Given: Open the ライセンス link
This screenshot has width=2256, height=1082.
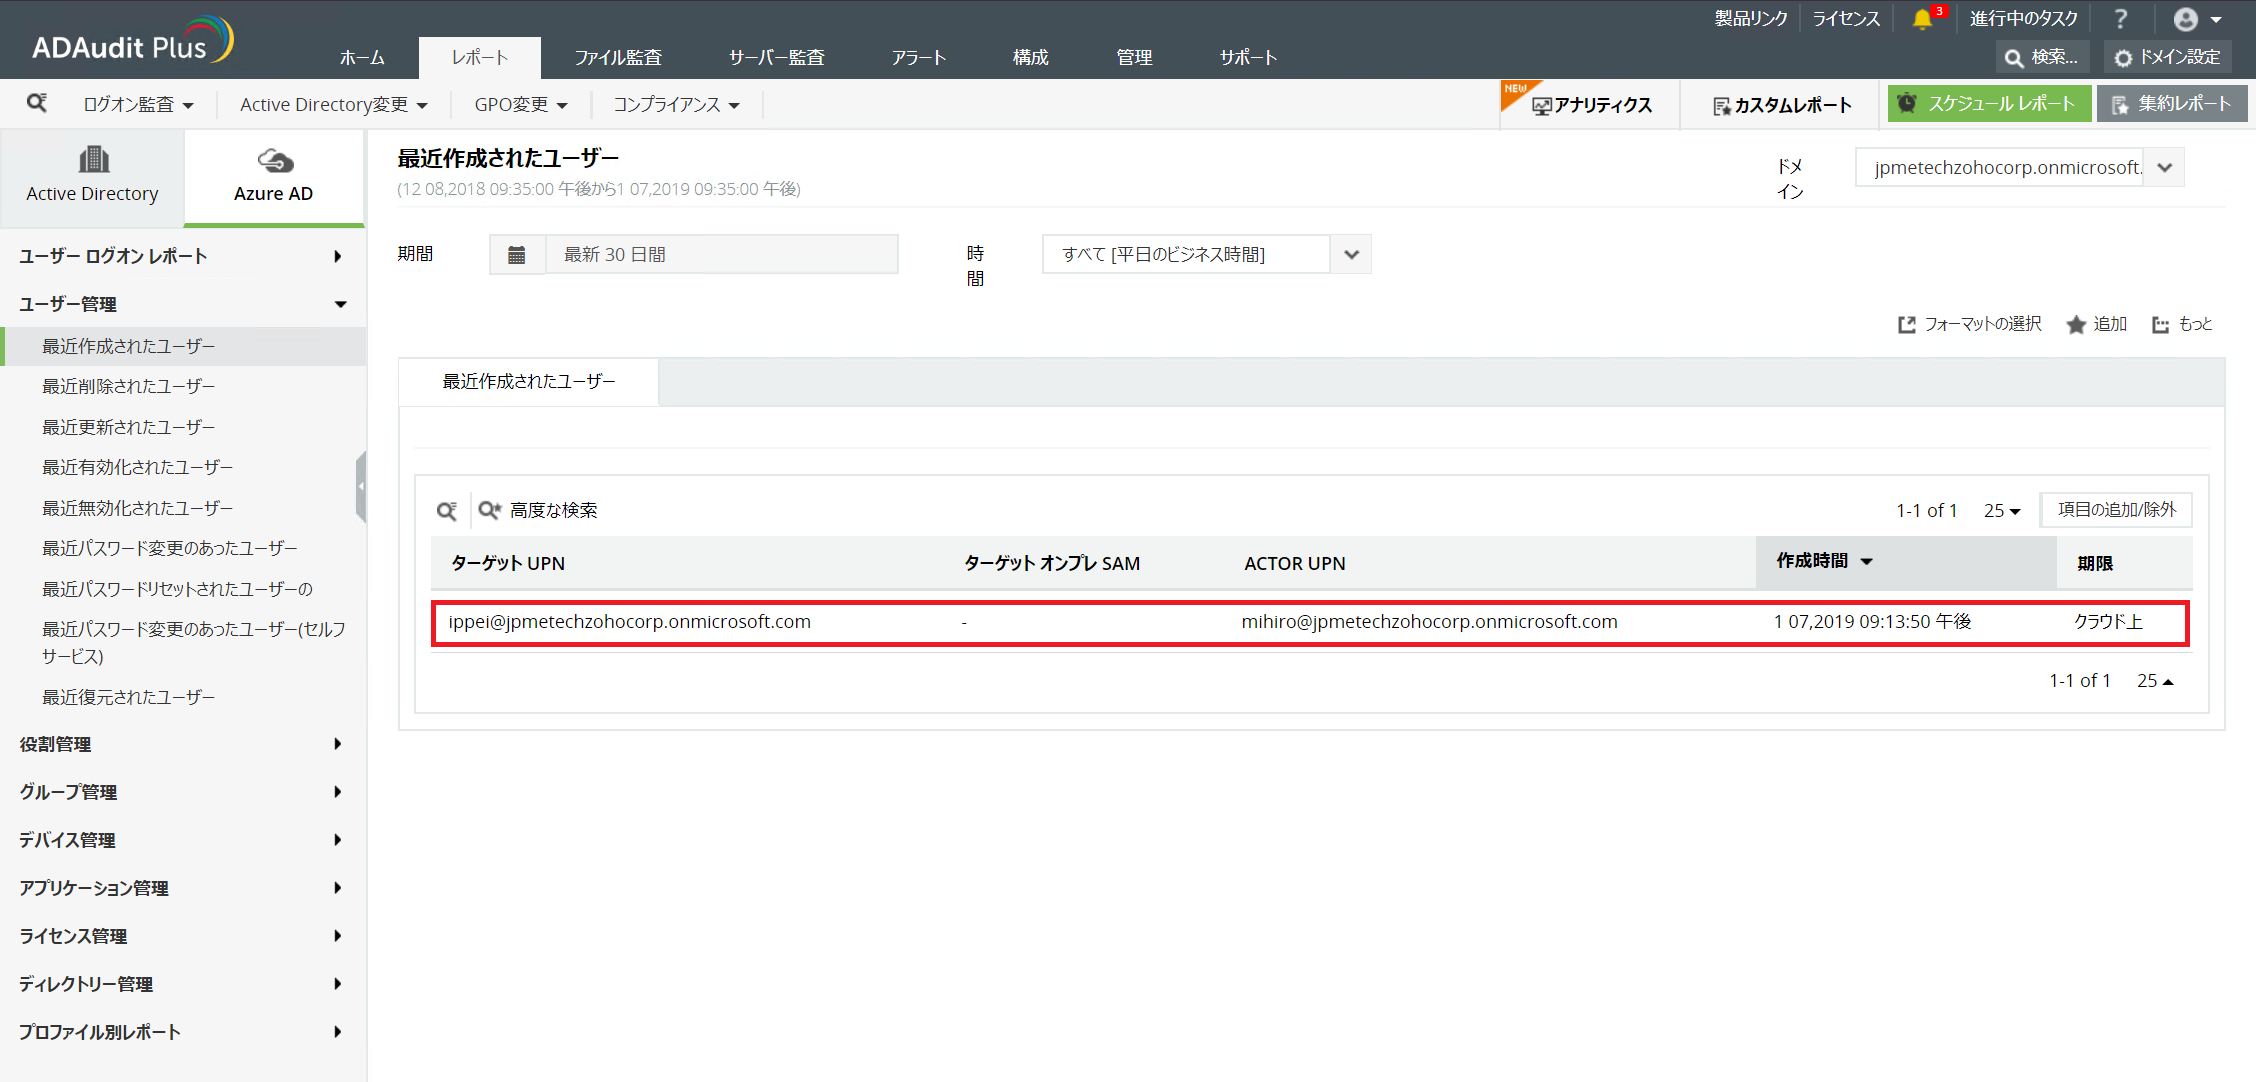Looking at the screenshot, I should 1846,19.
